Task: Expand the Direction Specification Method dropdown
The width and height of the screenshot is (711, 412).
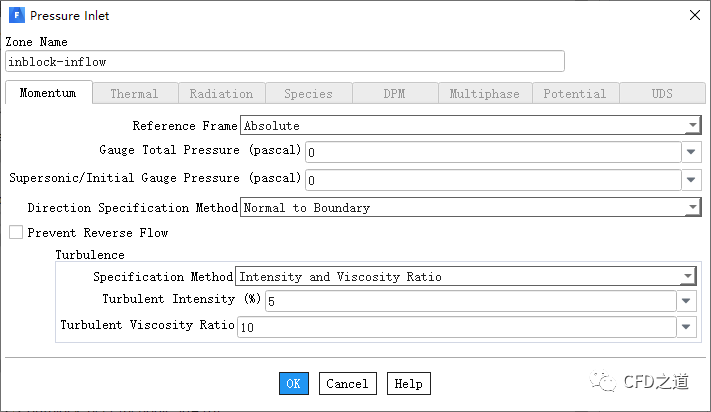Action: 691,208
